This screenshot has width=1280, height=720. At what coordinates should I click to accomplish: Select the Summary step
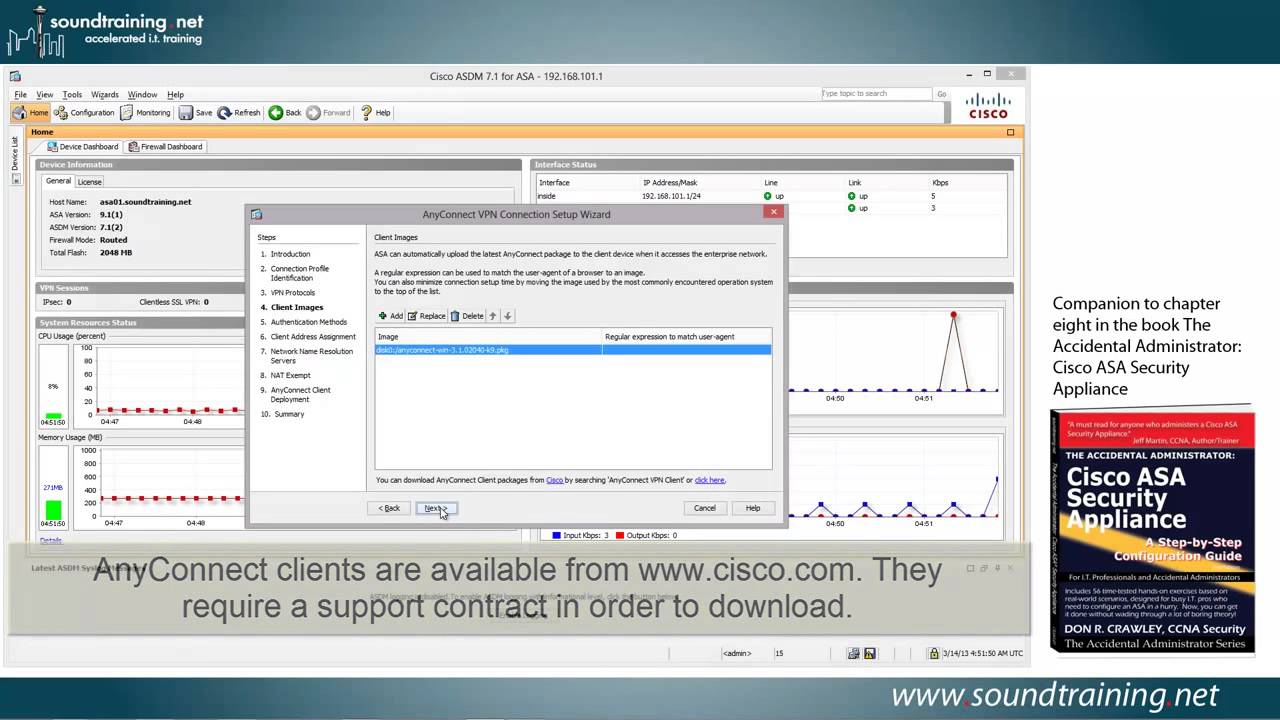coord(289,414)
